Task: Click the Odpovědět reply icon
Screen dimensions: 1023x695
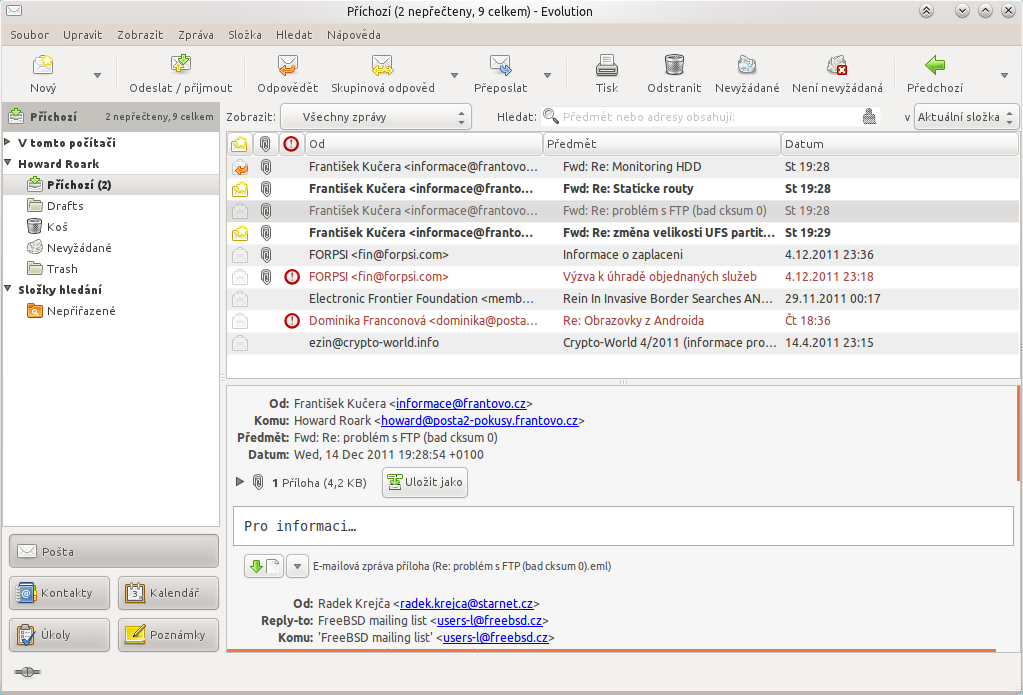Action: point(288,66)
